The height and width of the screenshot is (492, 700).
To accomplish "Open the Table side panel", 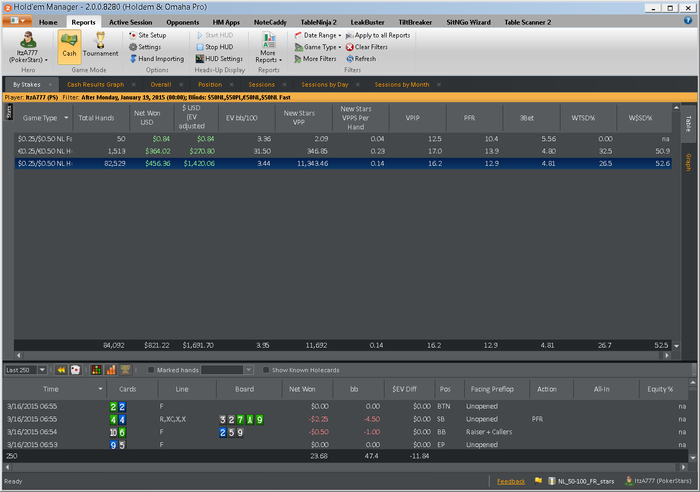I will (x=688, y=124).
